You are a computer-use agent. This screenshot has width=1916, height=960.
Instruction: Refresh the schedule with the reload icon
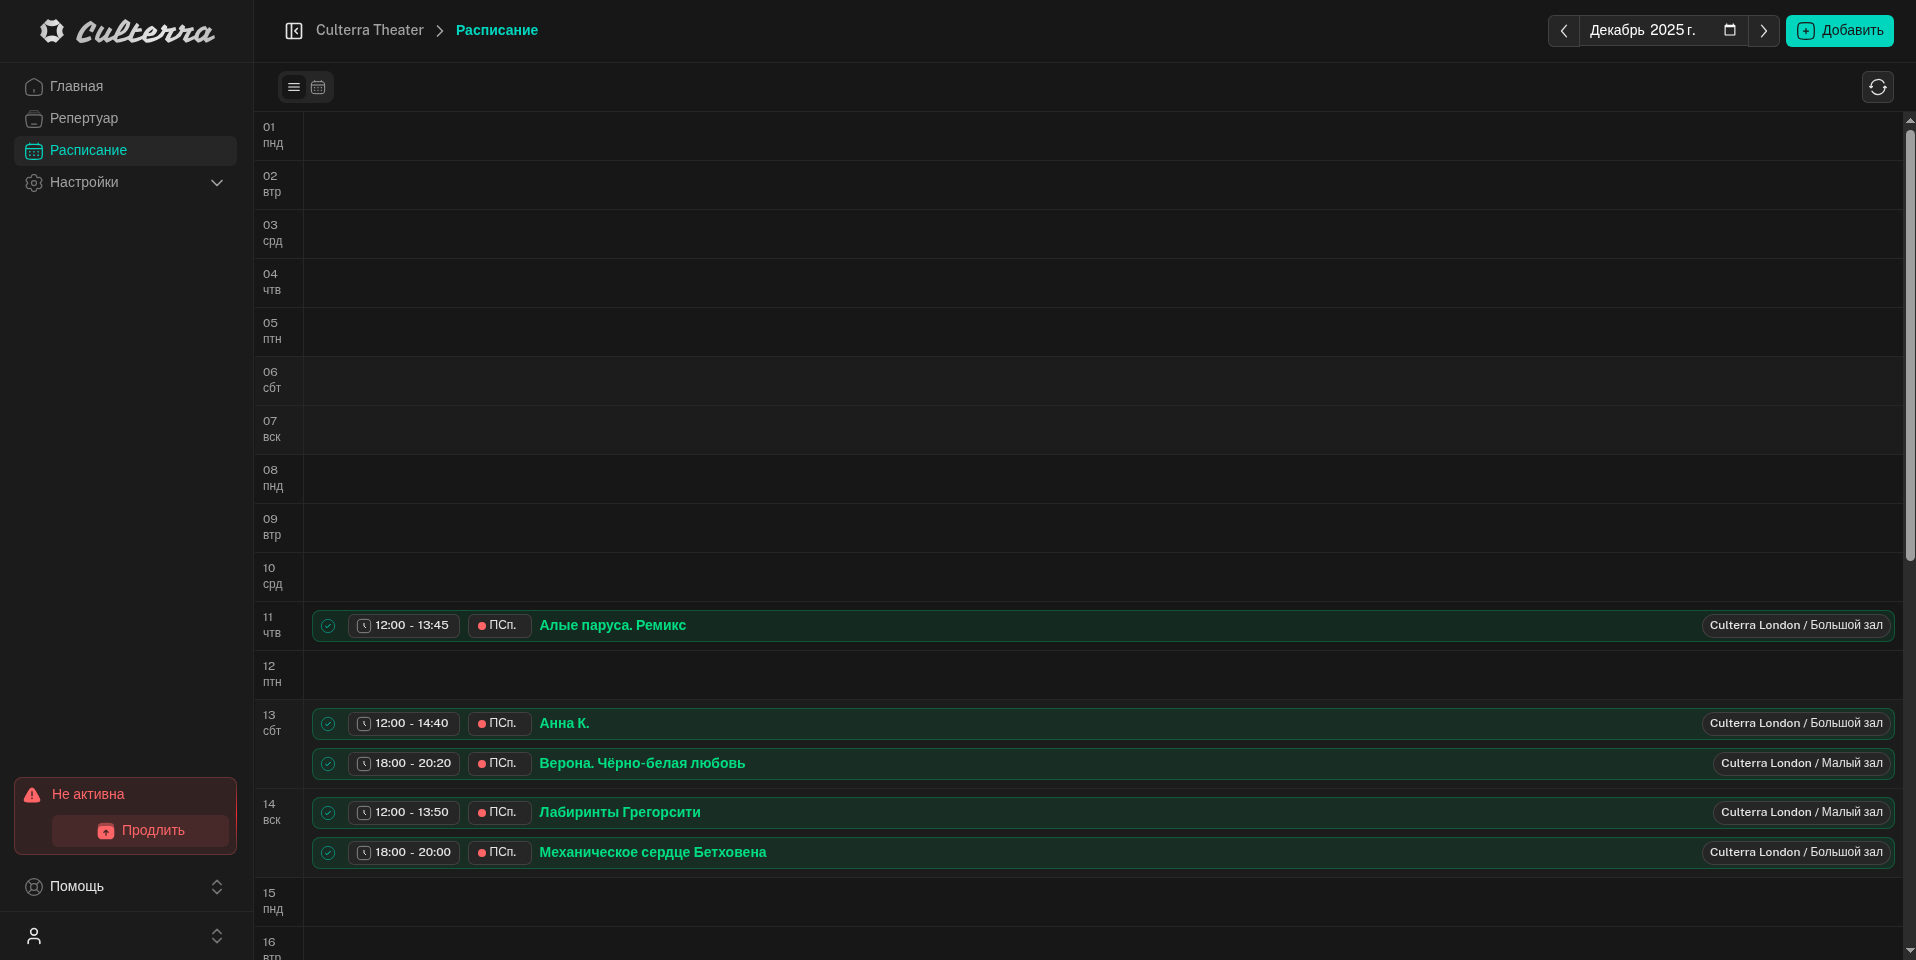(x=1877, y=87)
